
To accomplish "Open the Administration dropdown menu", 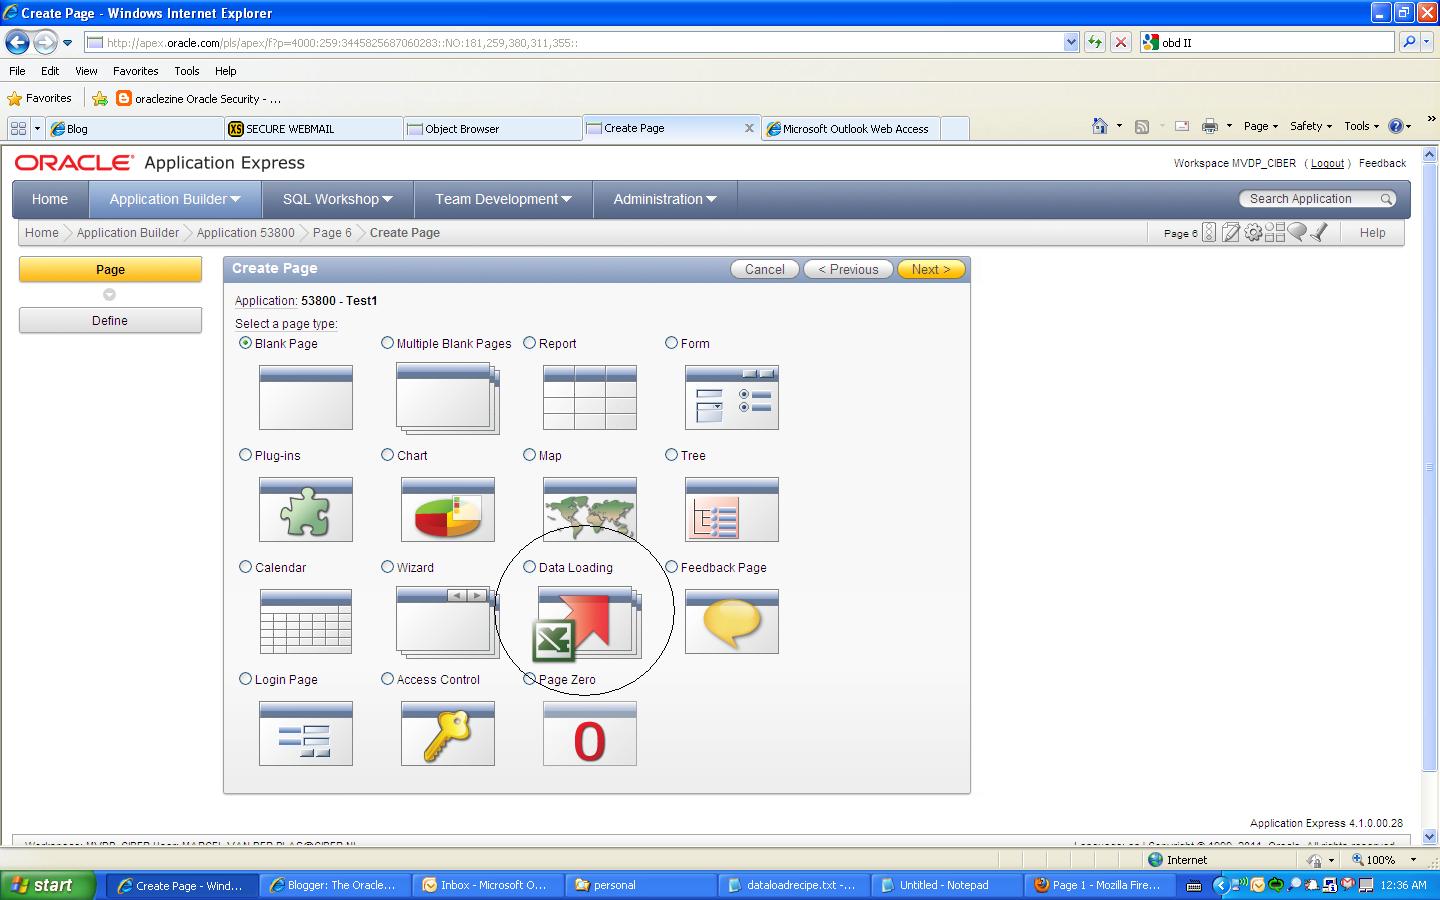I will point(663,199).
